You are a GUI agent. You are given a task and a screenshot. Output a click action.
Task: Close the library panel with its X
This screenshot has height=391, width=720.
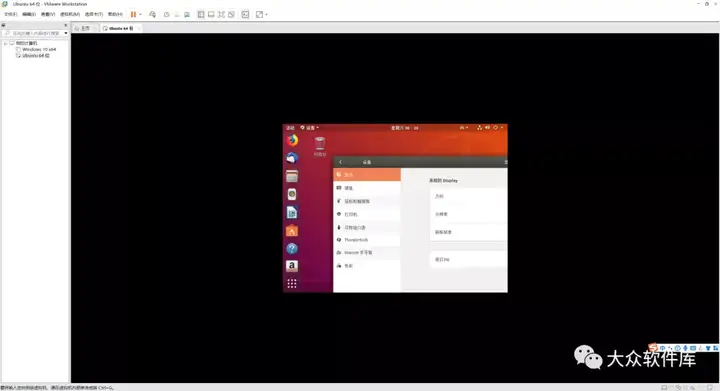coord(66,25)
